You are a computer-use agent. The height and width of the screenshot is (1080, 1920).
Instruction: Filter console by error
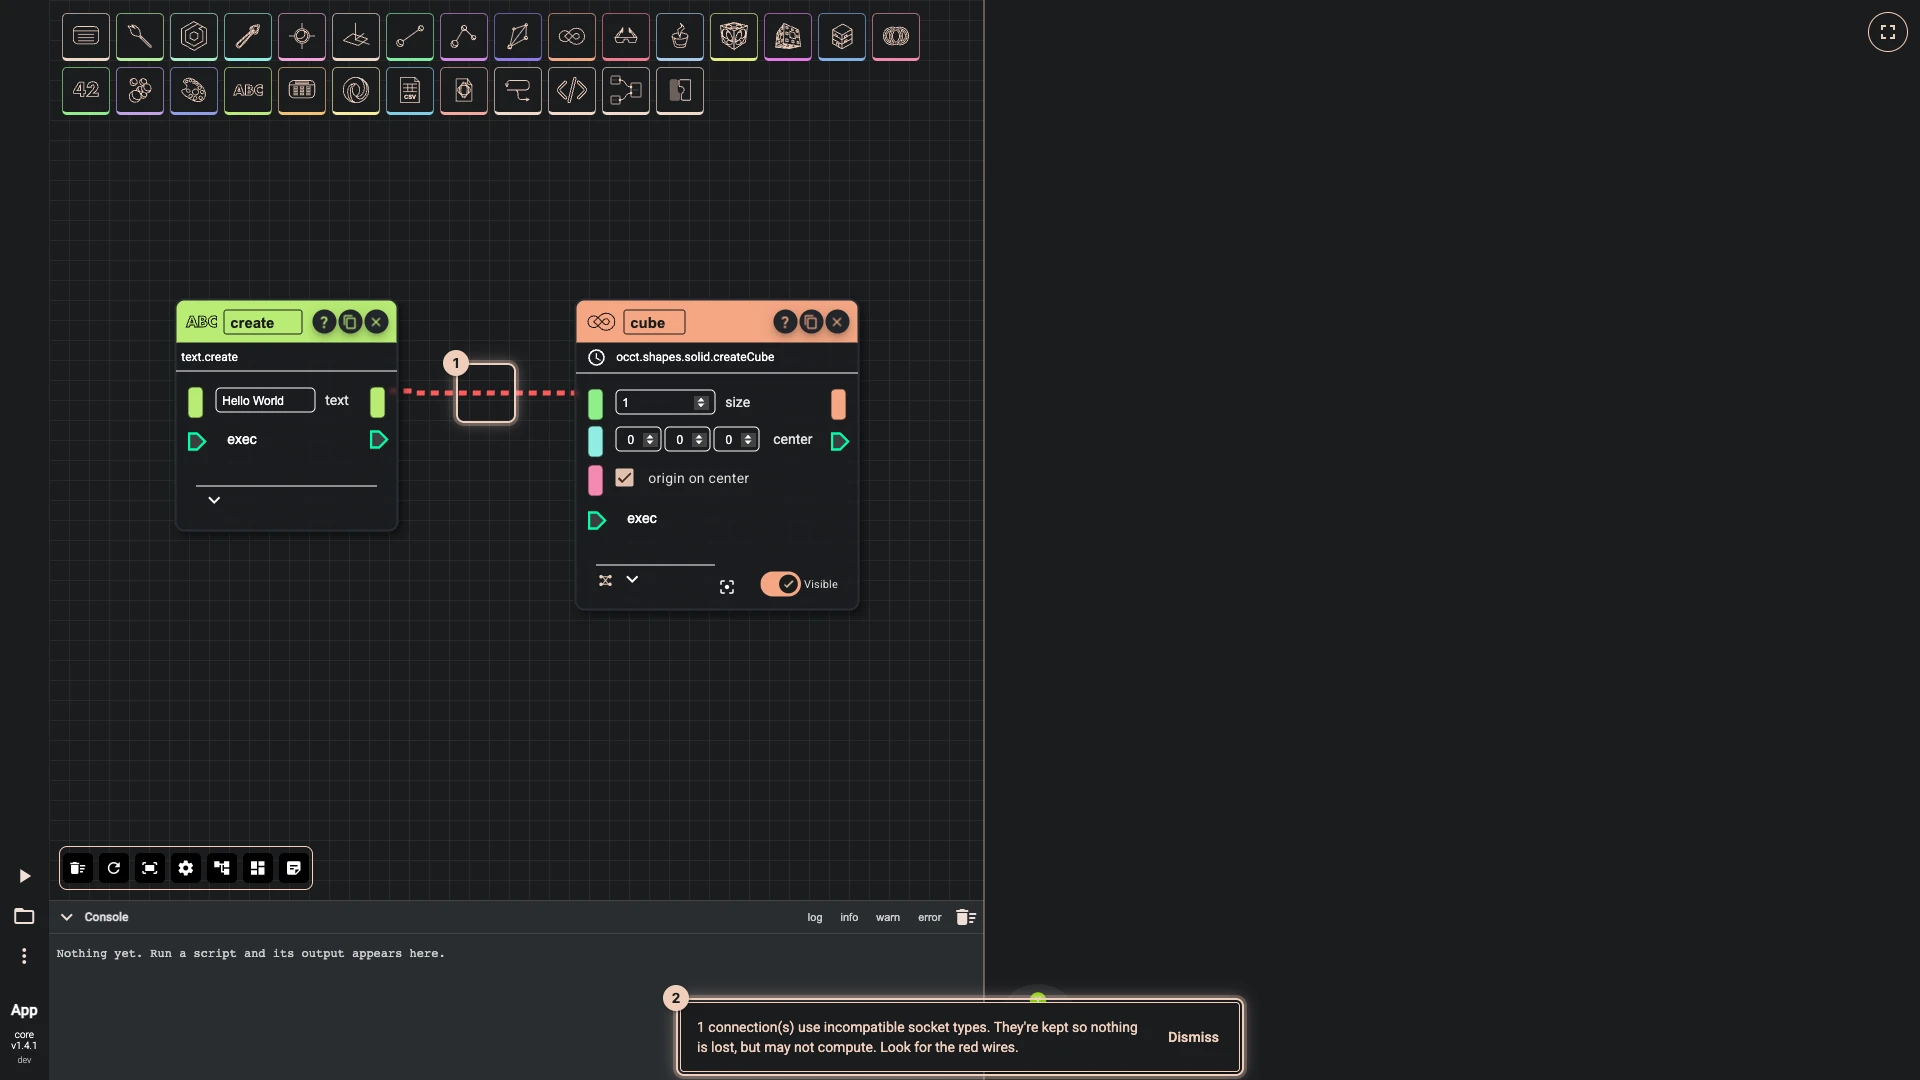point(930,917)
